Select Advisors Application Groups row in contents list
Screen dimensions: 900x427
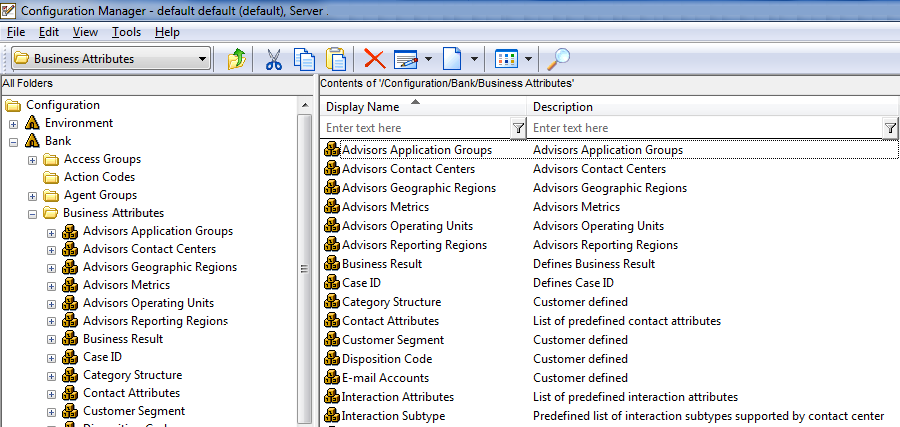tap(610, 150)
